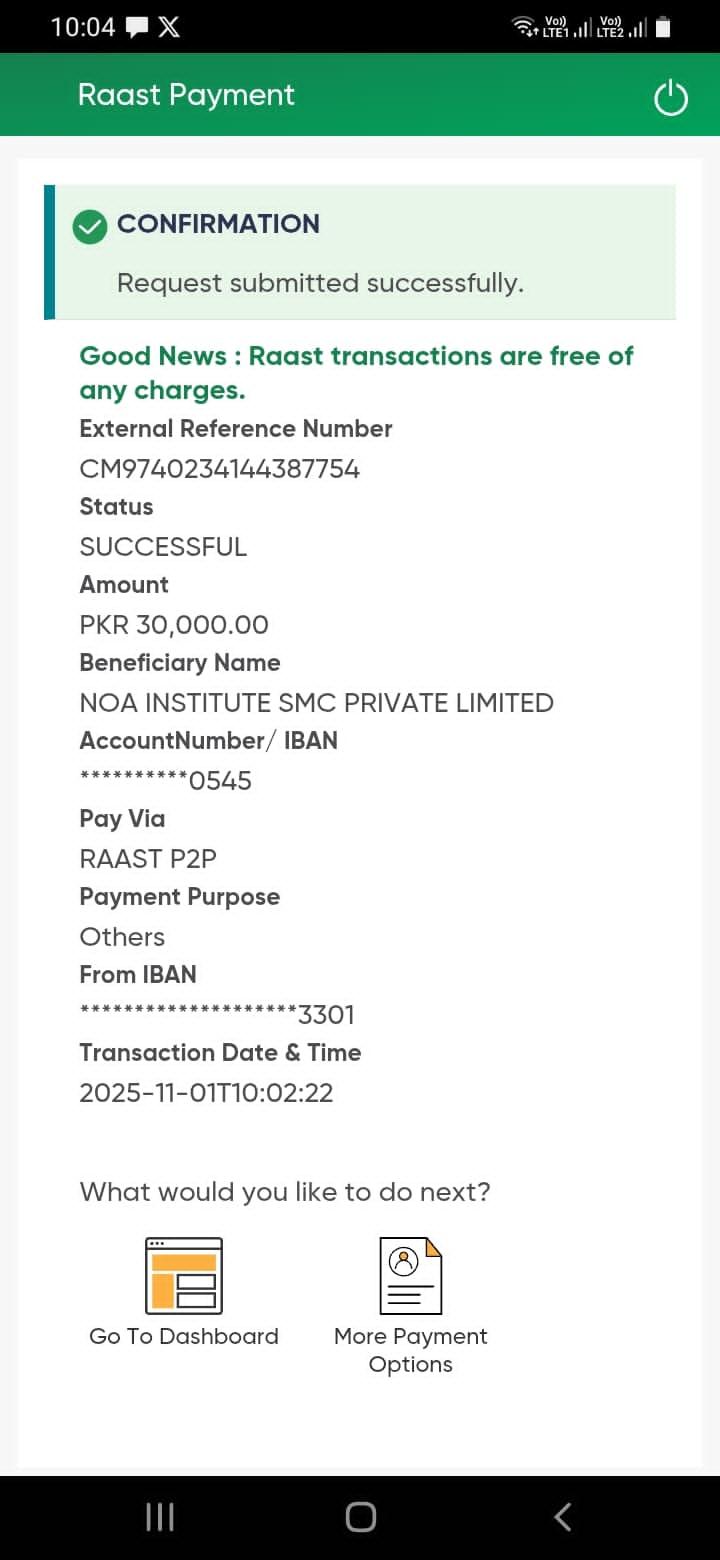Tap the external reference number CM9740234144387754
The image size is (720, 1560).
click(219, 469)
